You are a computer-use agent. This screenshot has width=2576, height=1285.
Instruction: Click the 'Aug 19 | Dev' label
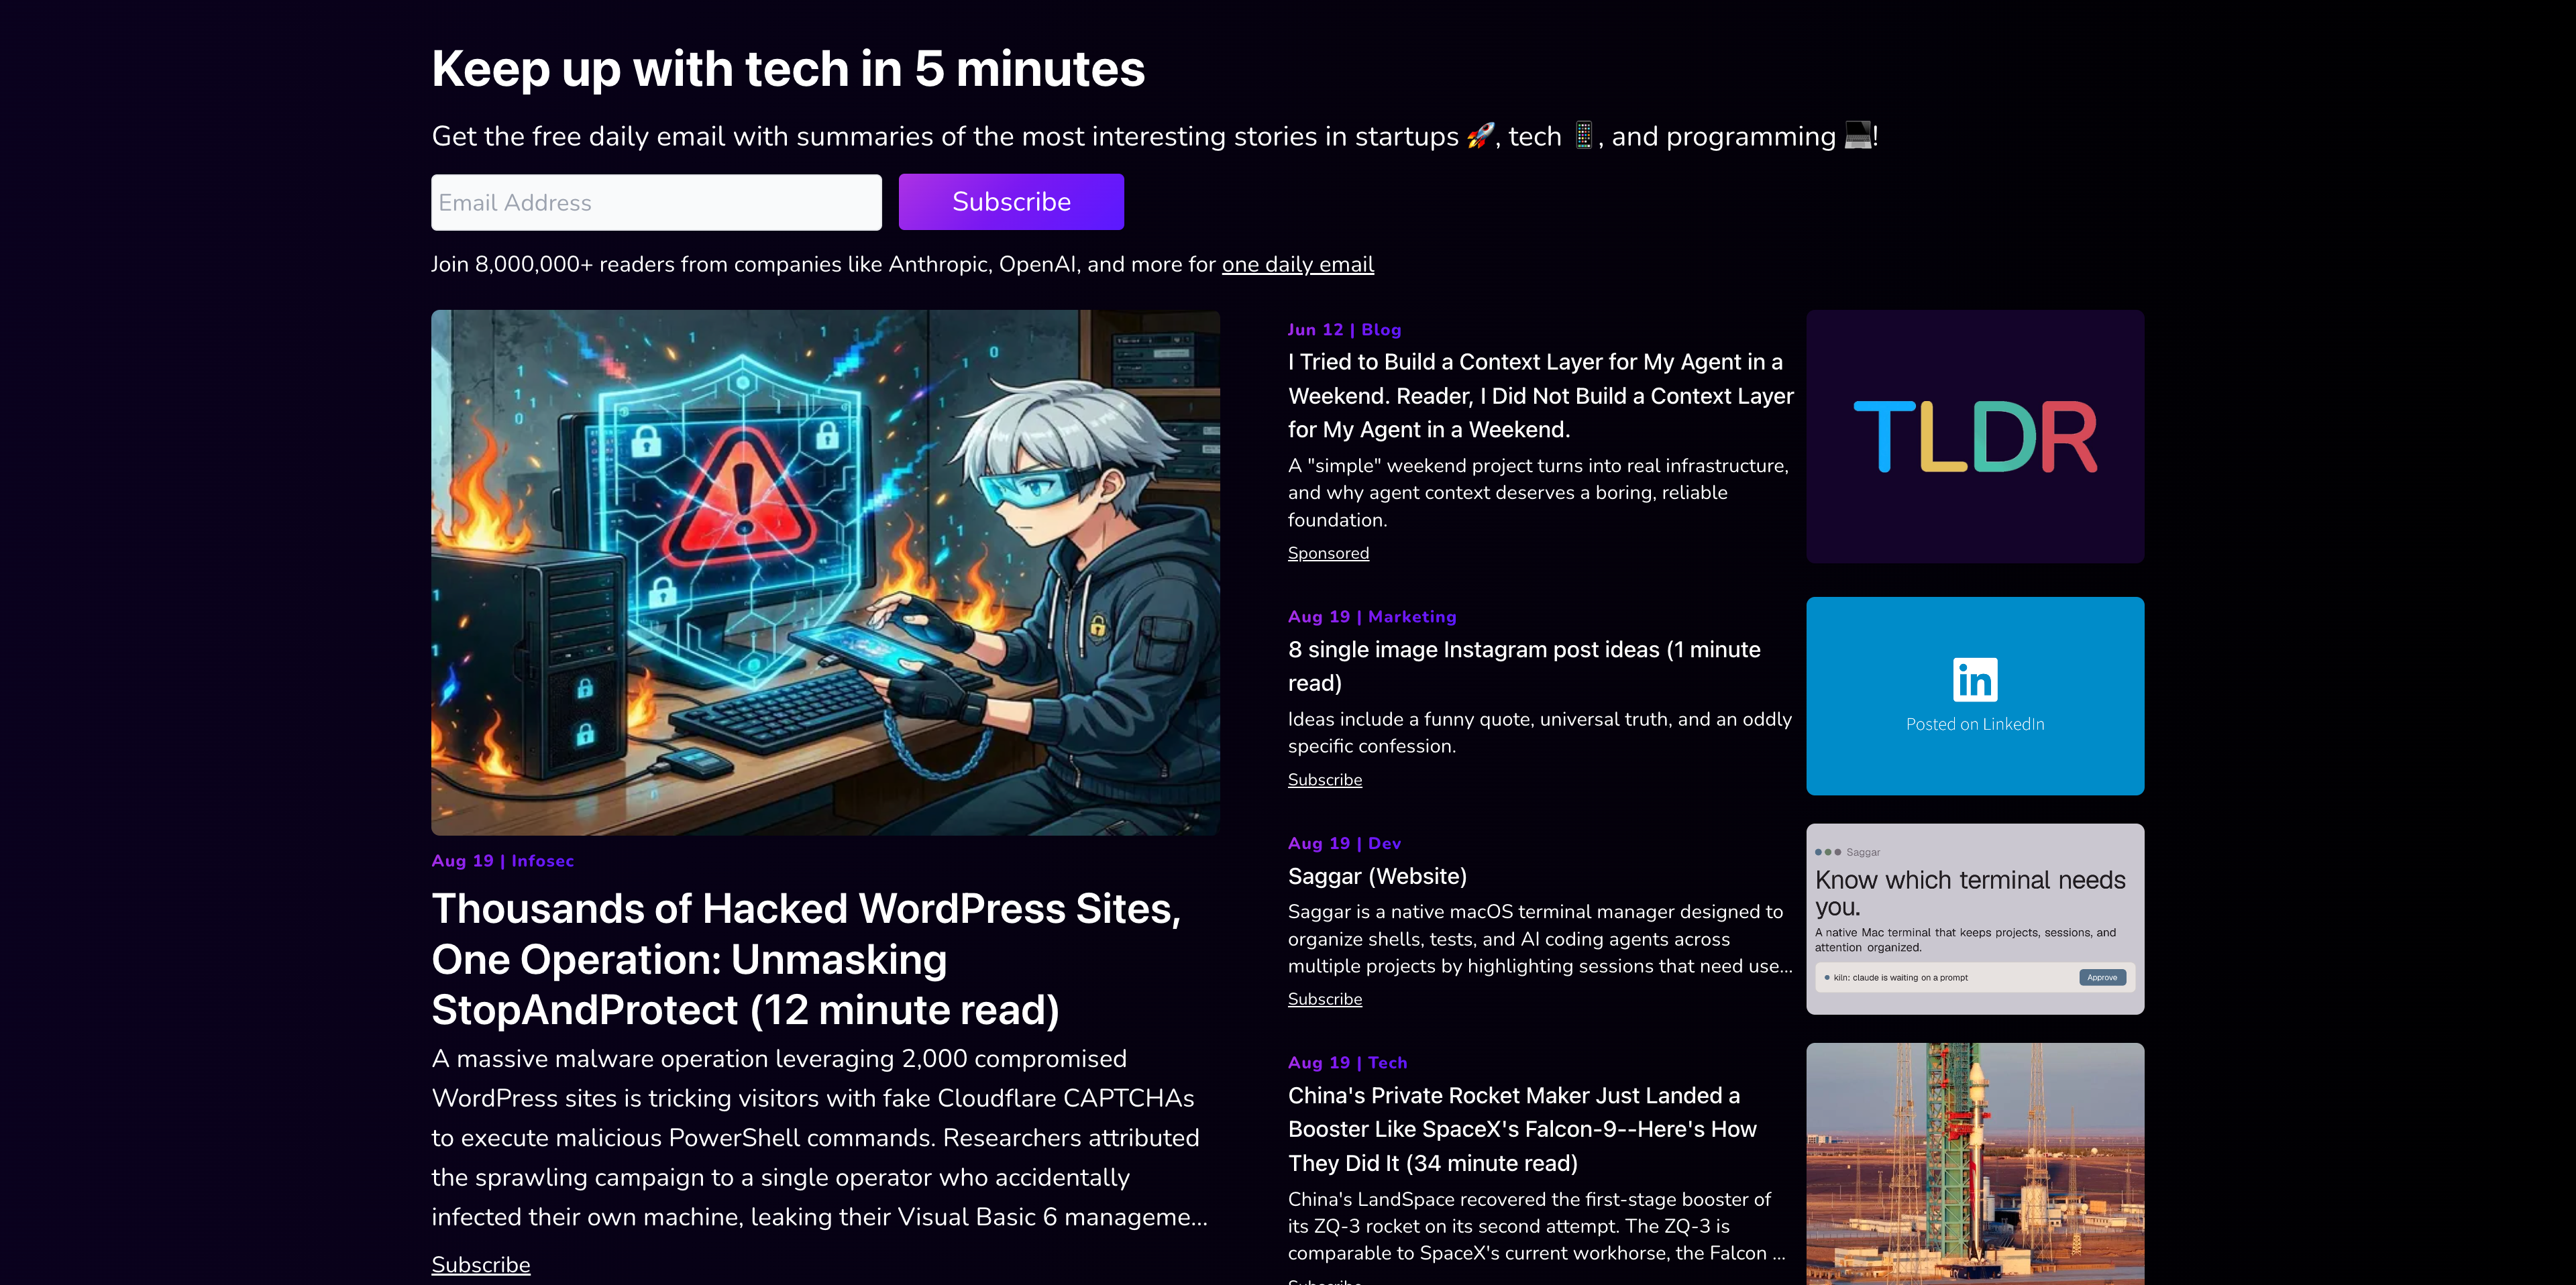click(1344, 843)
